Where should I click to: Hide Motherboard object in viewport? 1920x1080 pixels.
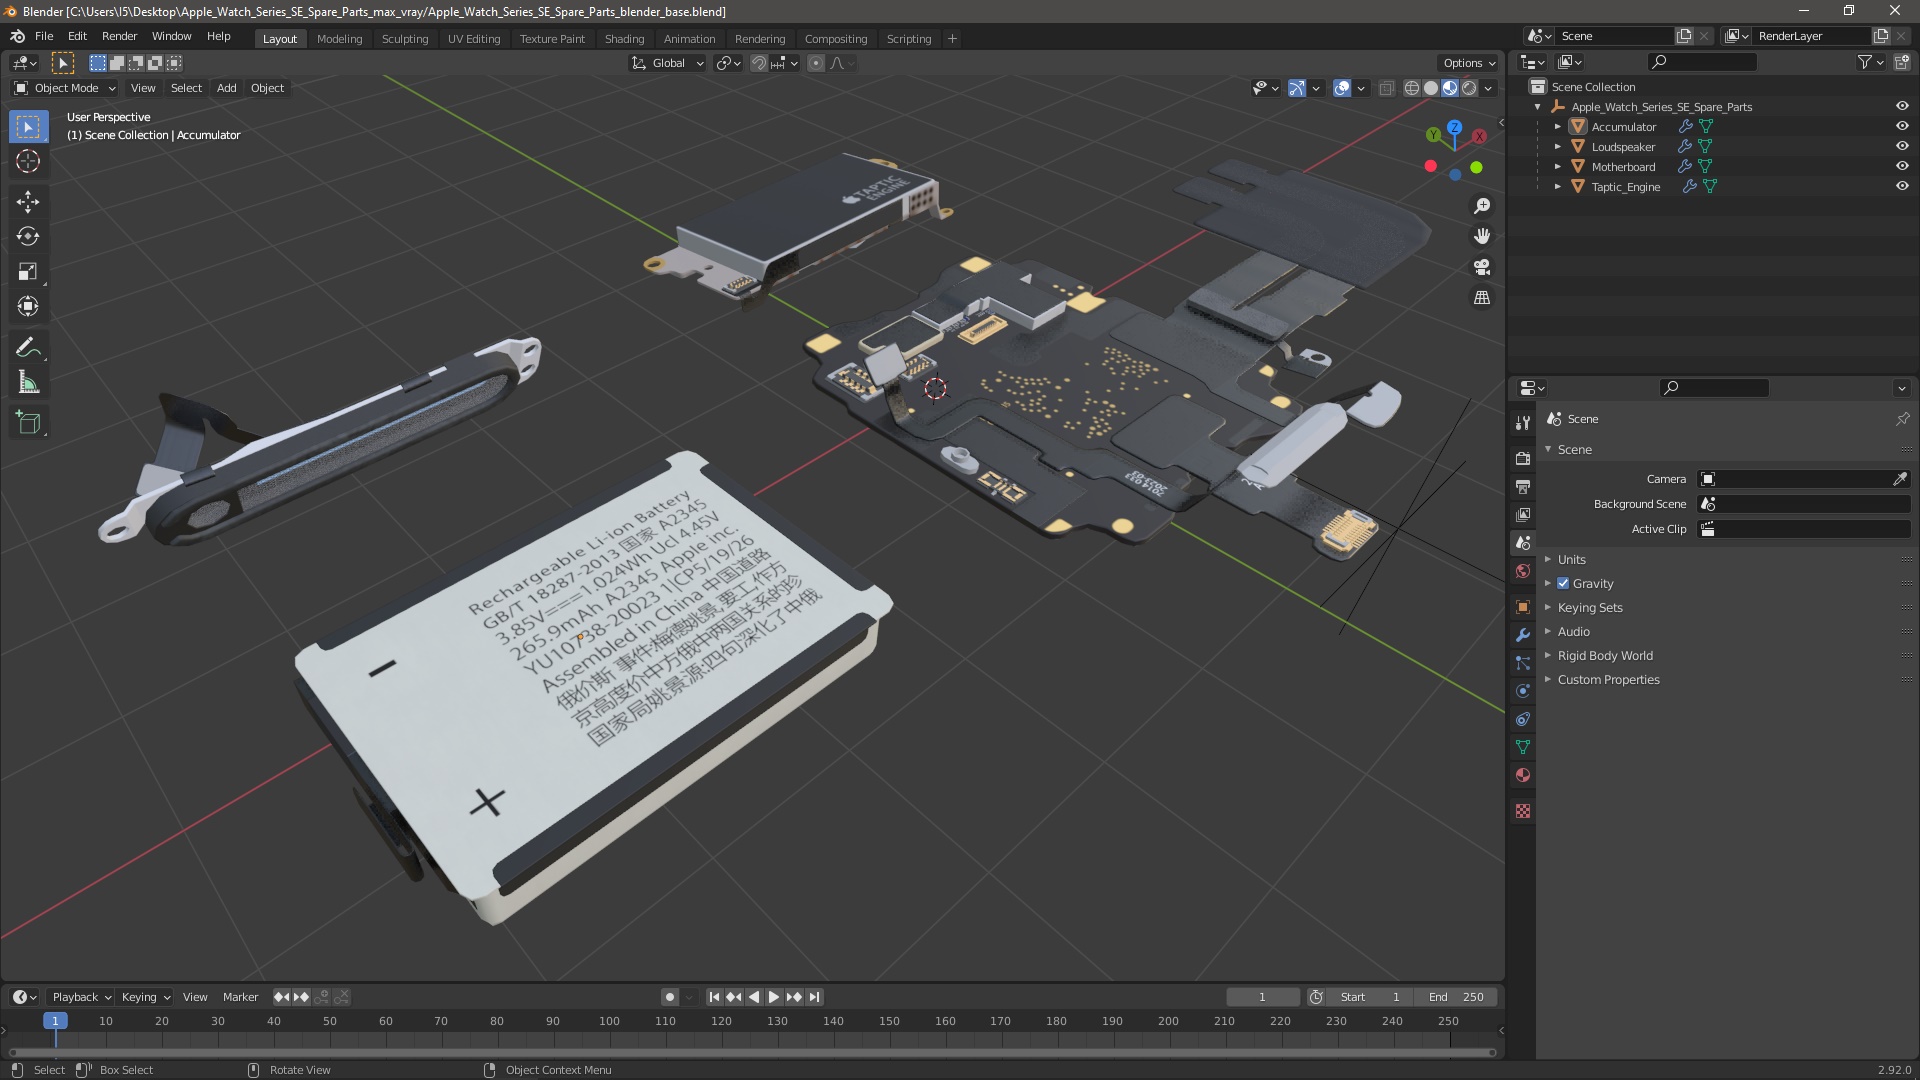click(1902, 166)
